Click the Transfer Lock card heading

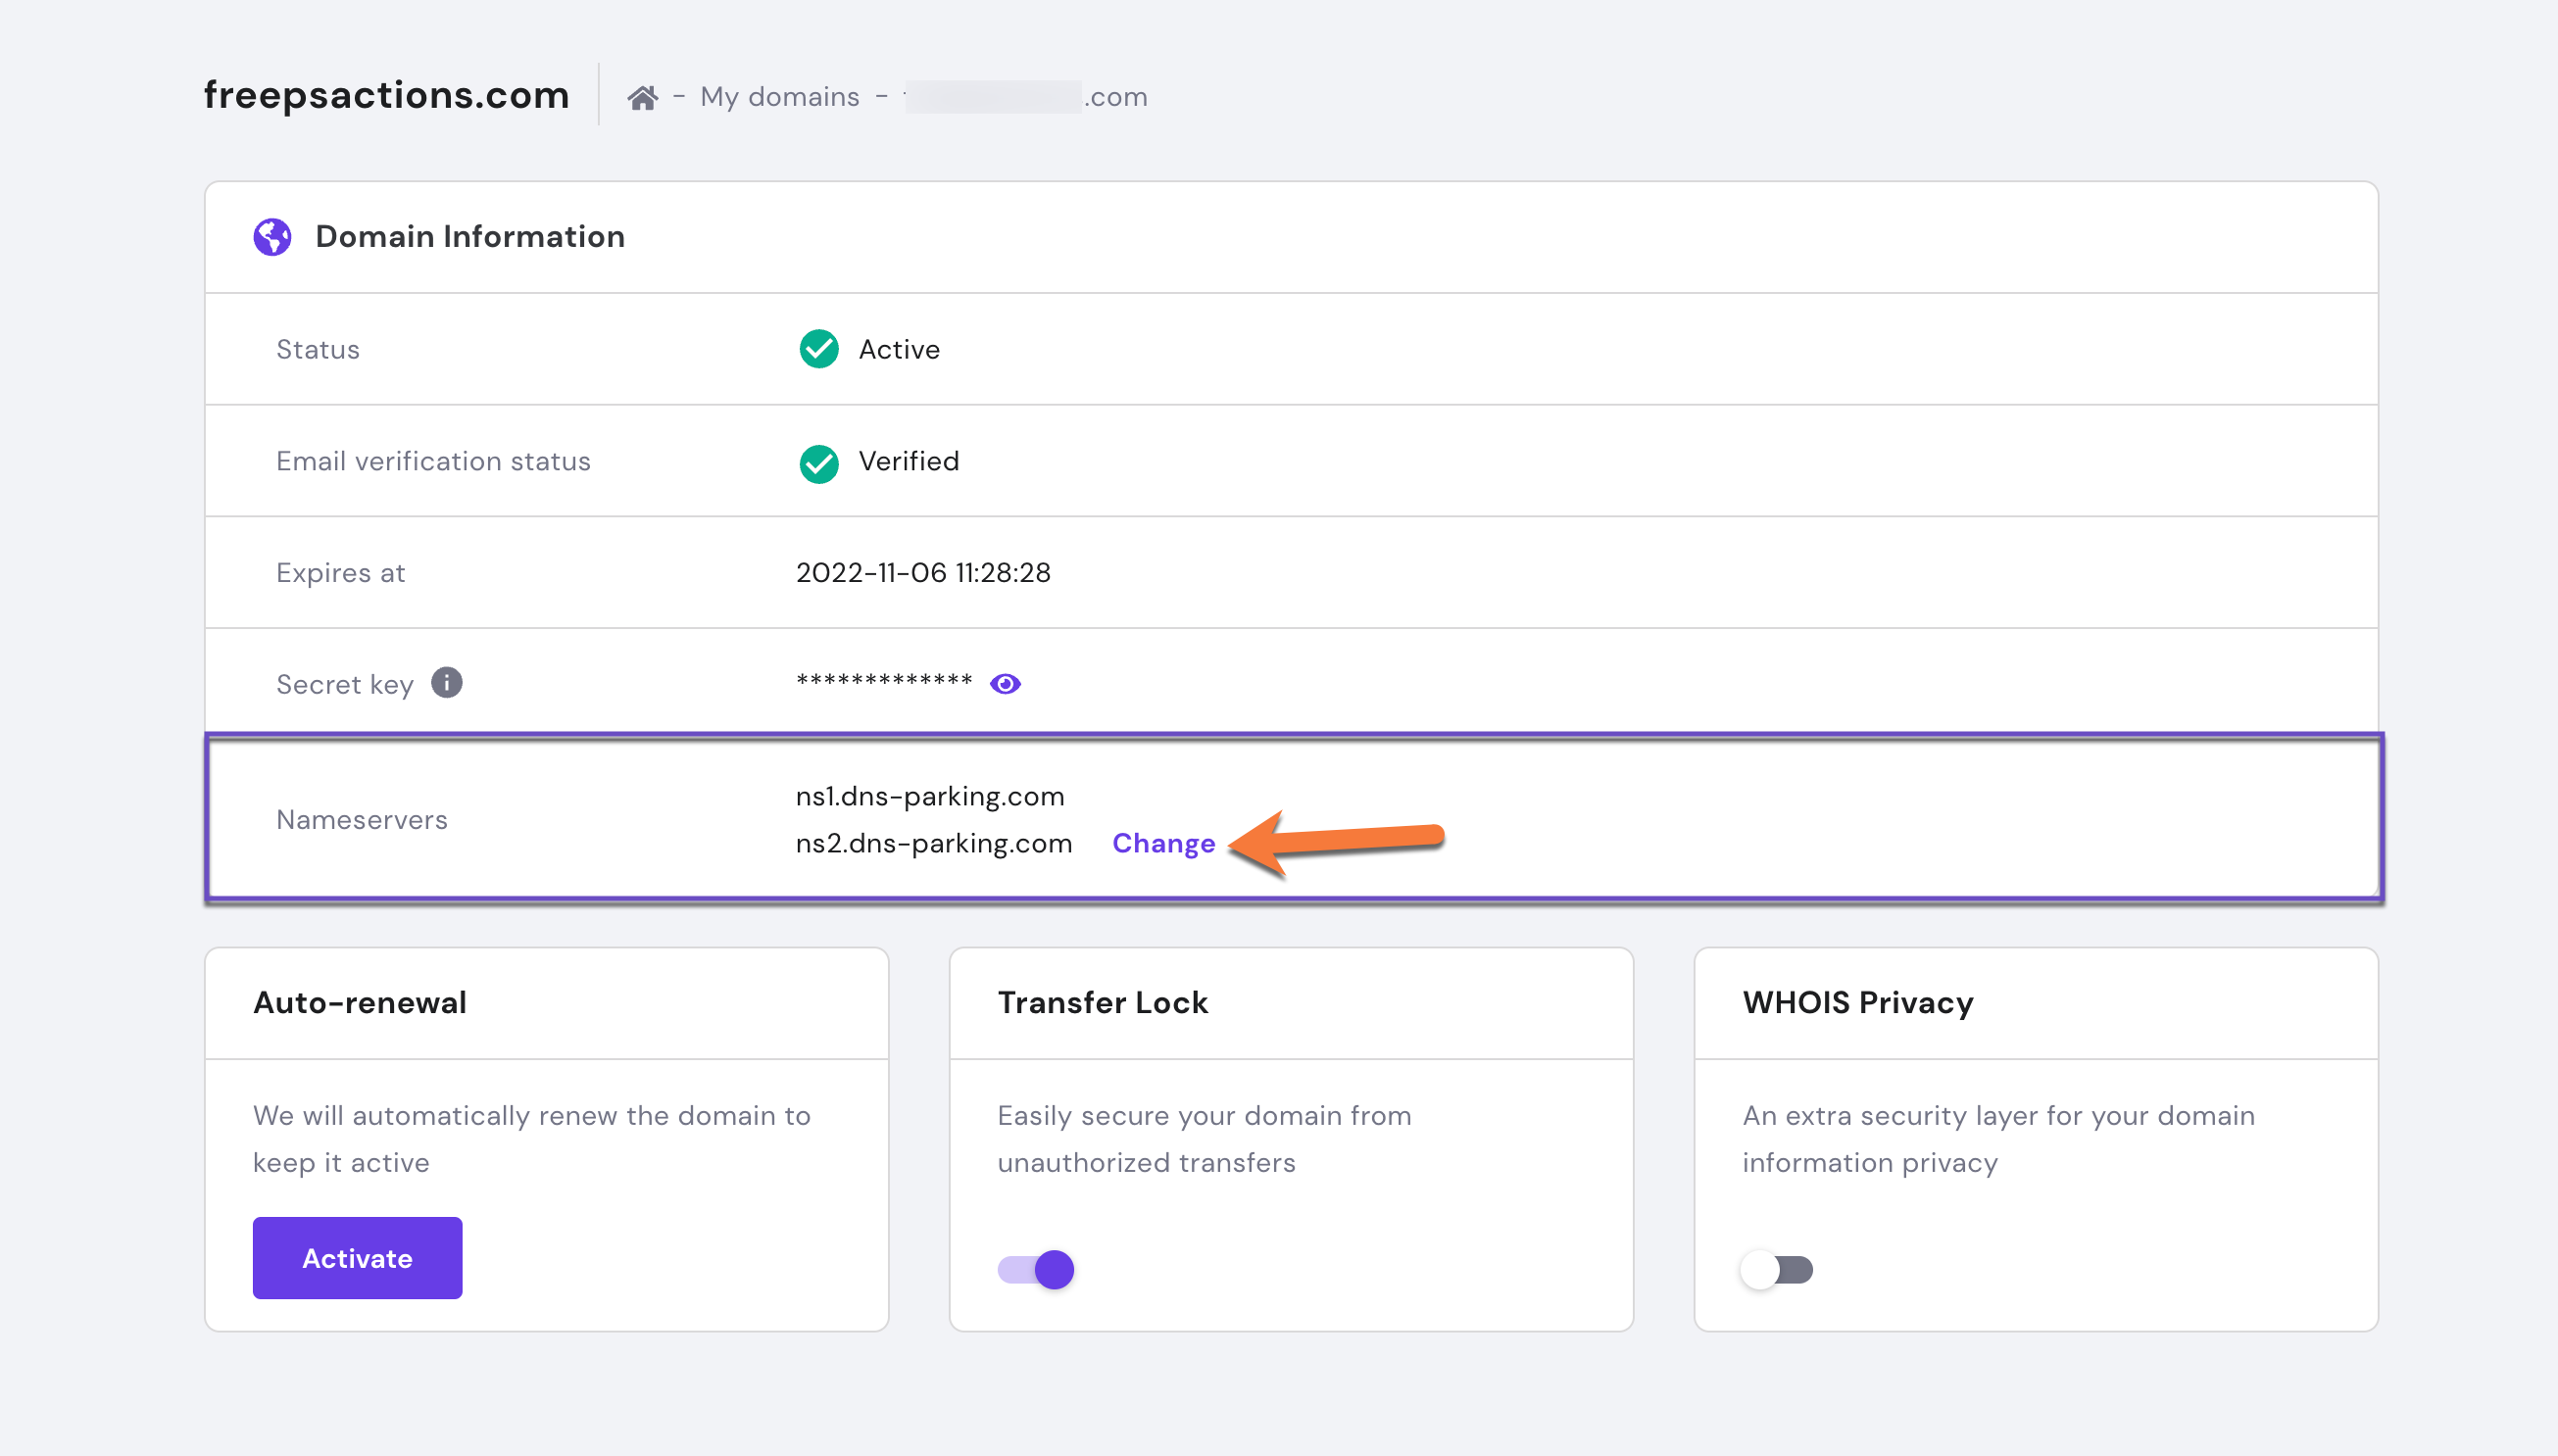(x=1102, y=1002)
